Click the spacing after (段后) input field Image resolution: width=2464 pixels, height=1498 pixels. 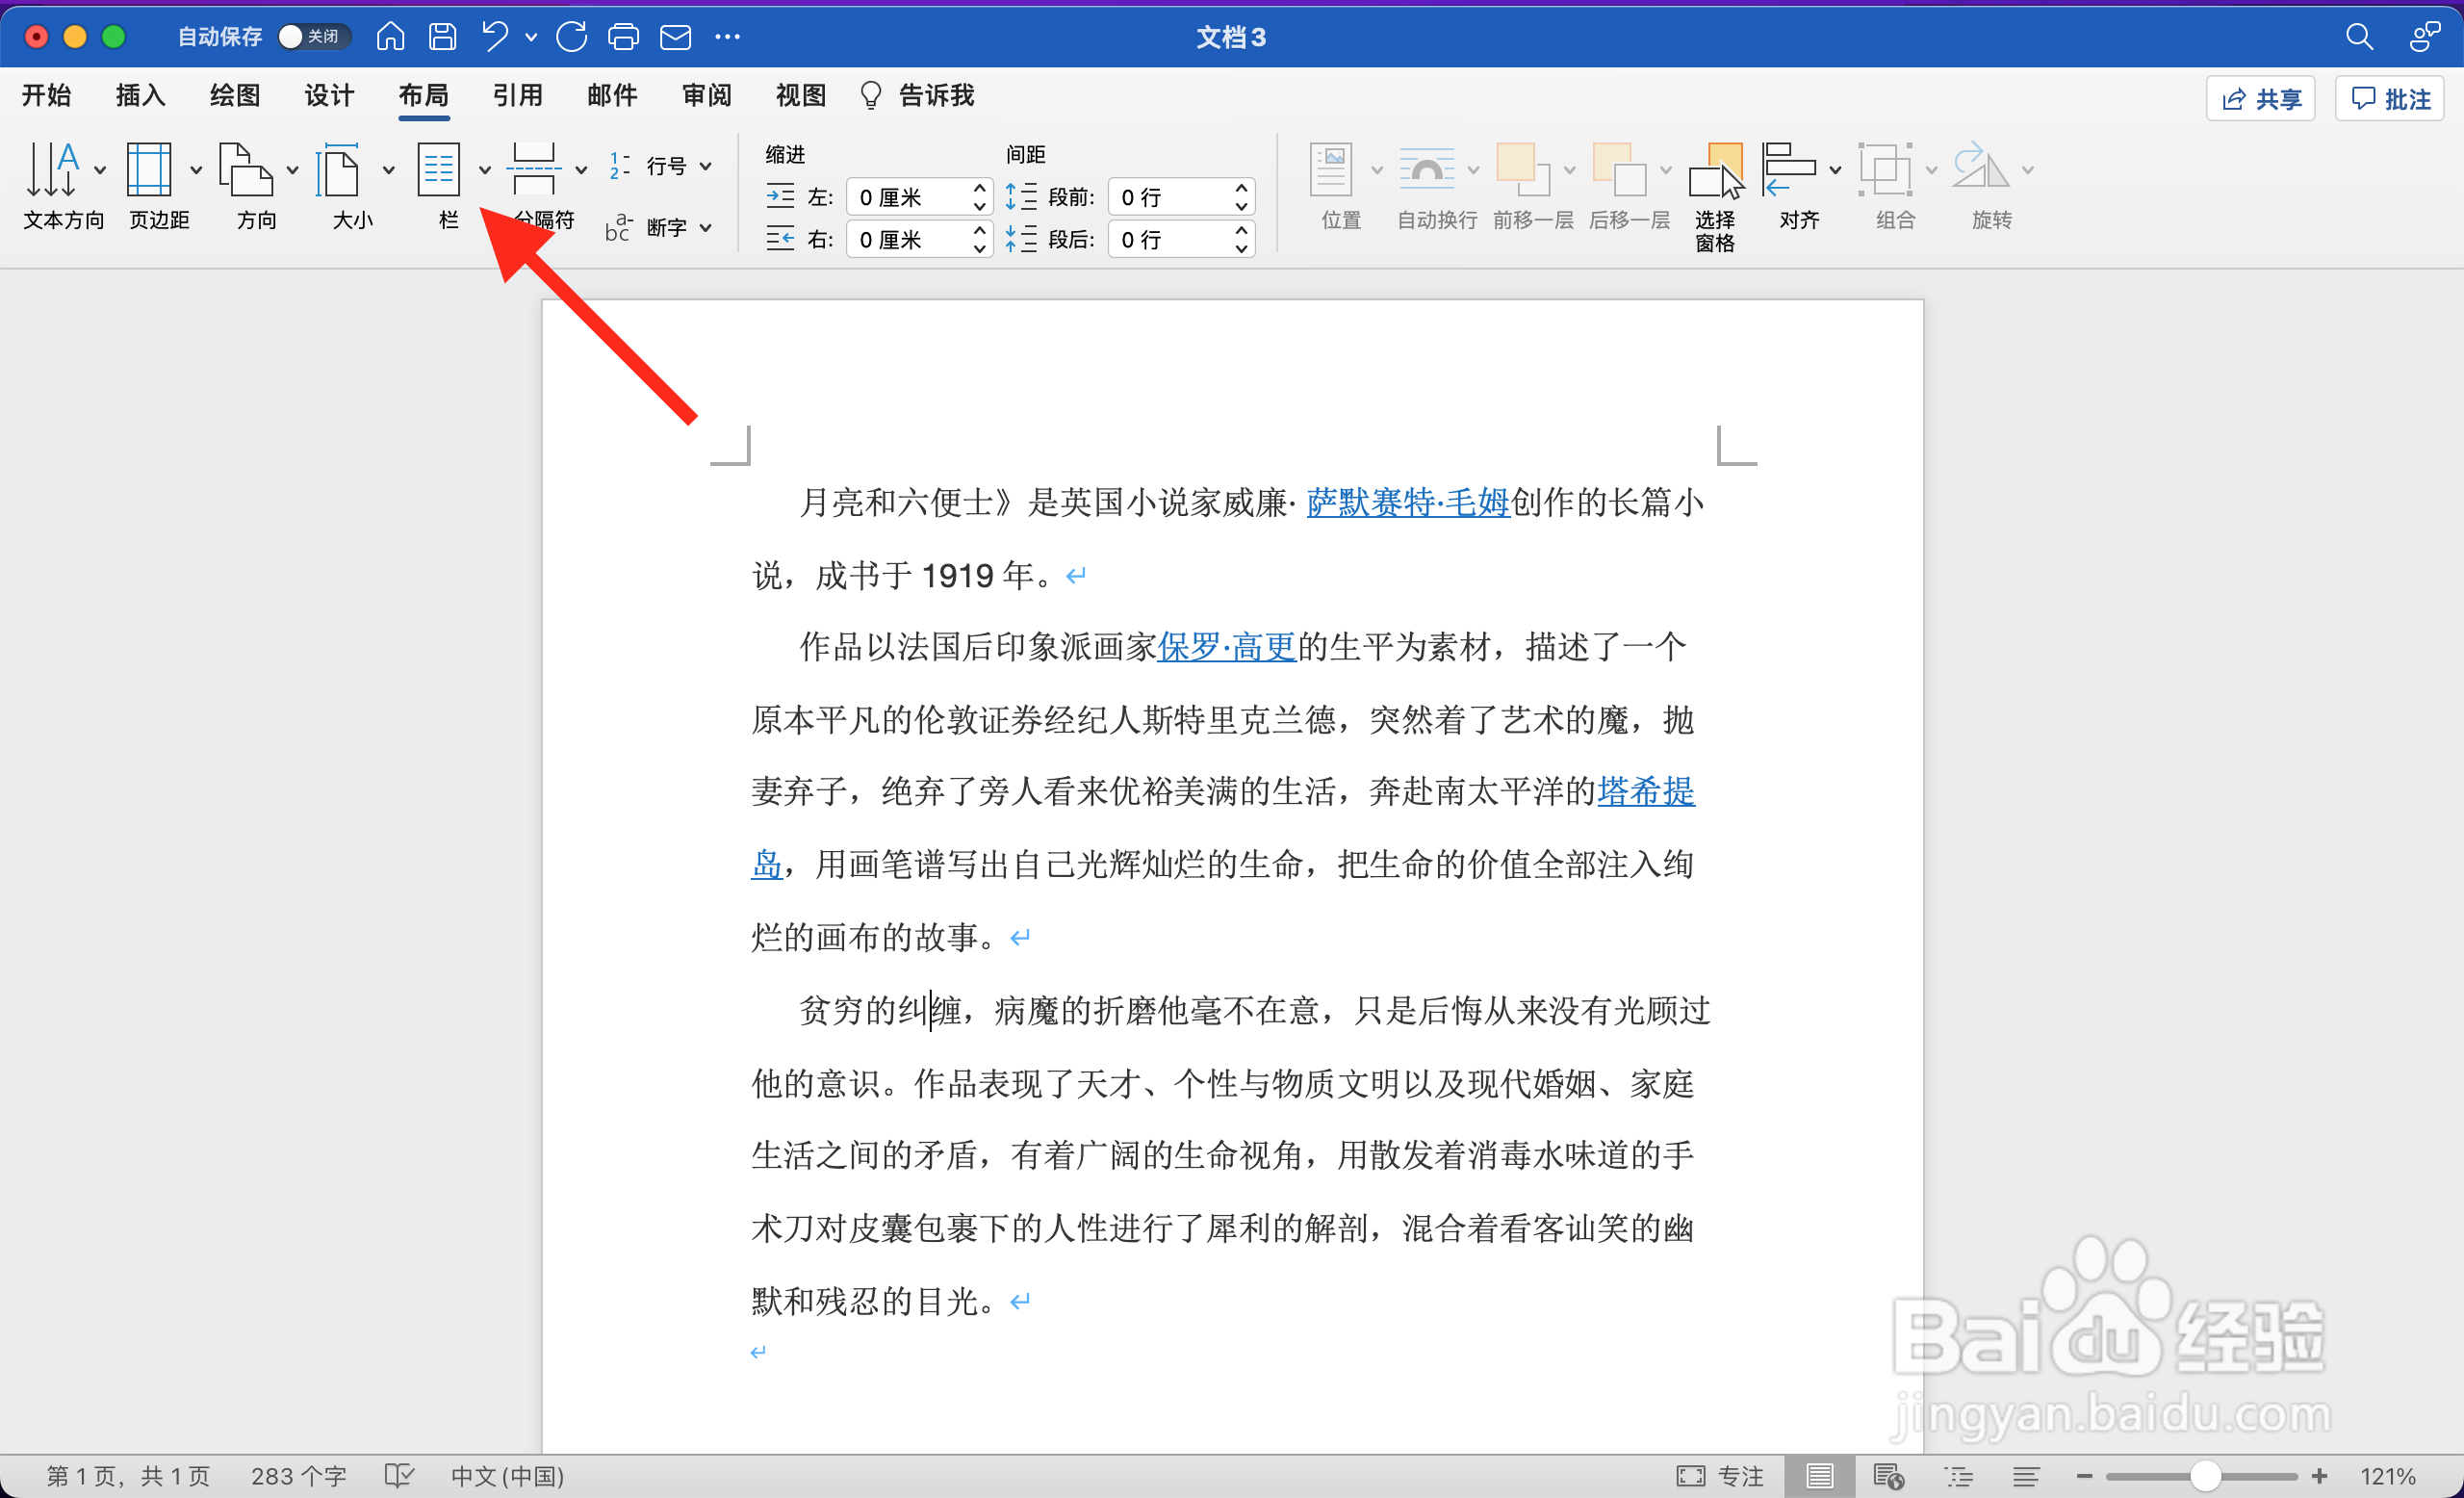point(1180,239)
